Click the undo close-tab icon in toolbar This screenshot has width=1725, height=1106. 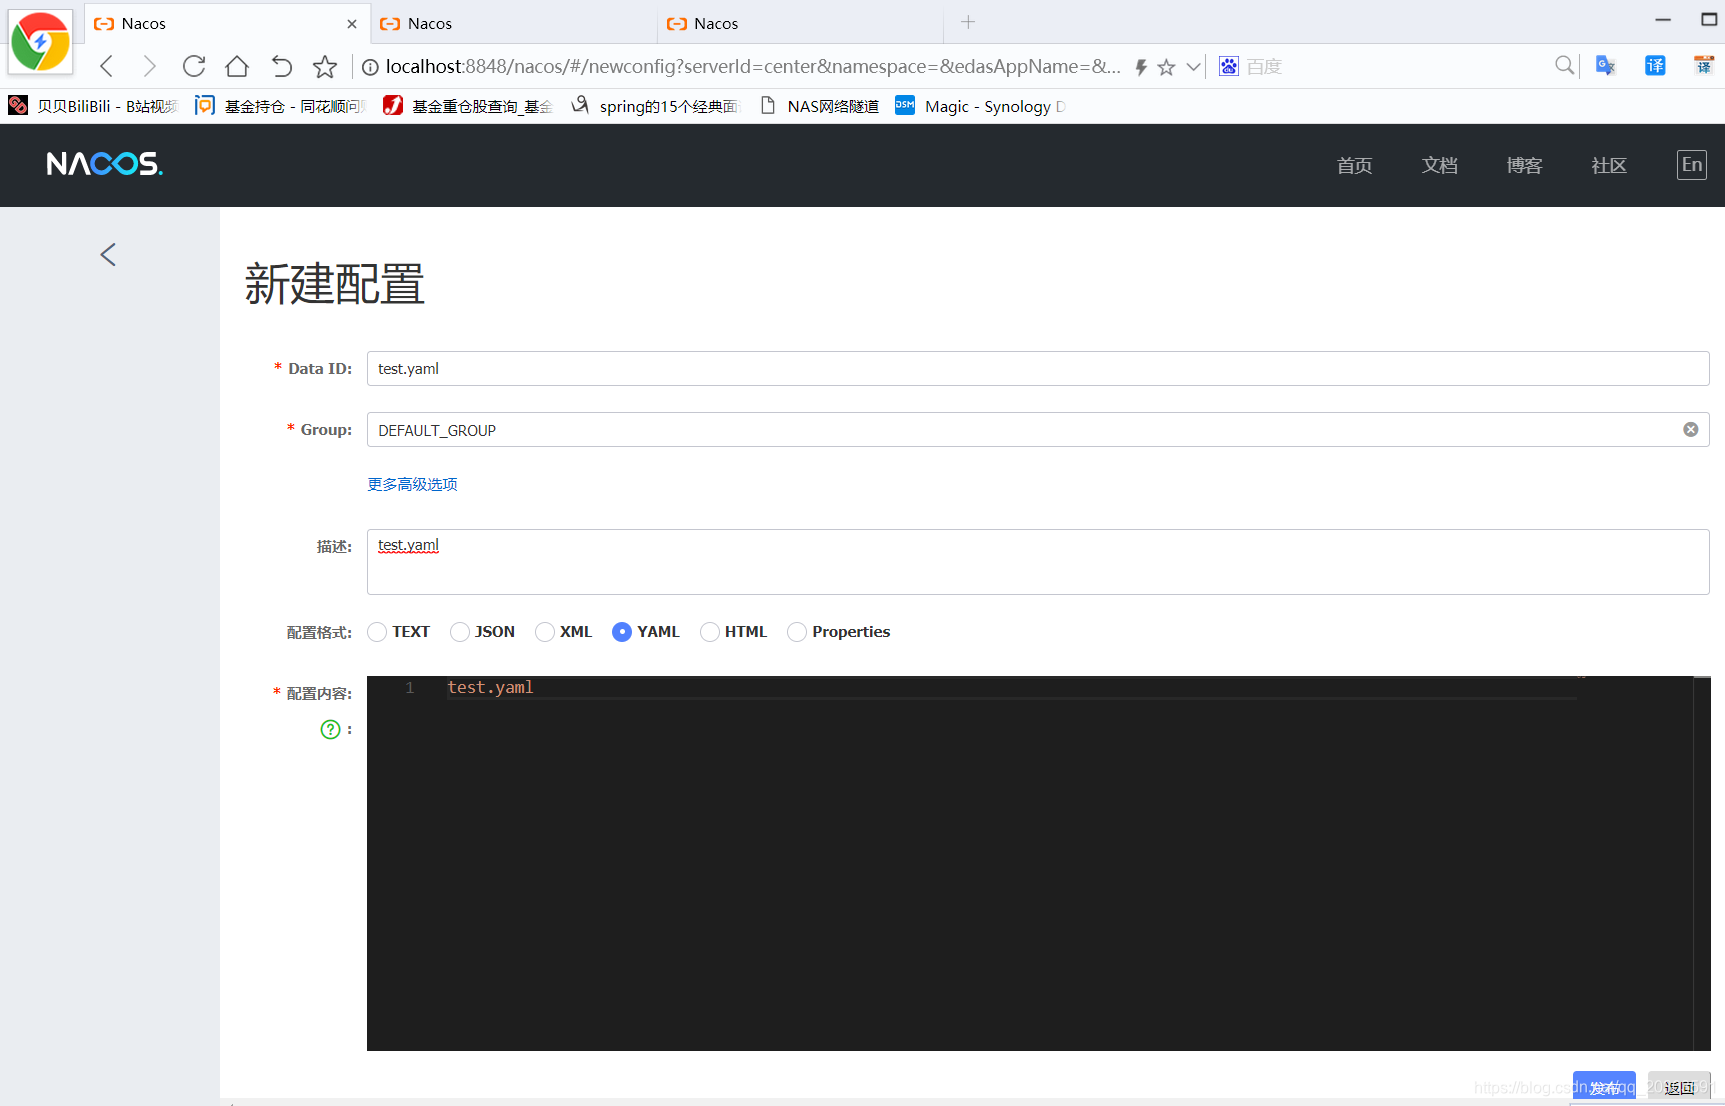pyautogui.click(x=281, y=66)
